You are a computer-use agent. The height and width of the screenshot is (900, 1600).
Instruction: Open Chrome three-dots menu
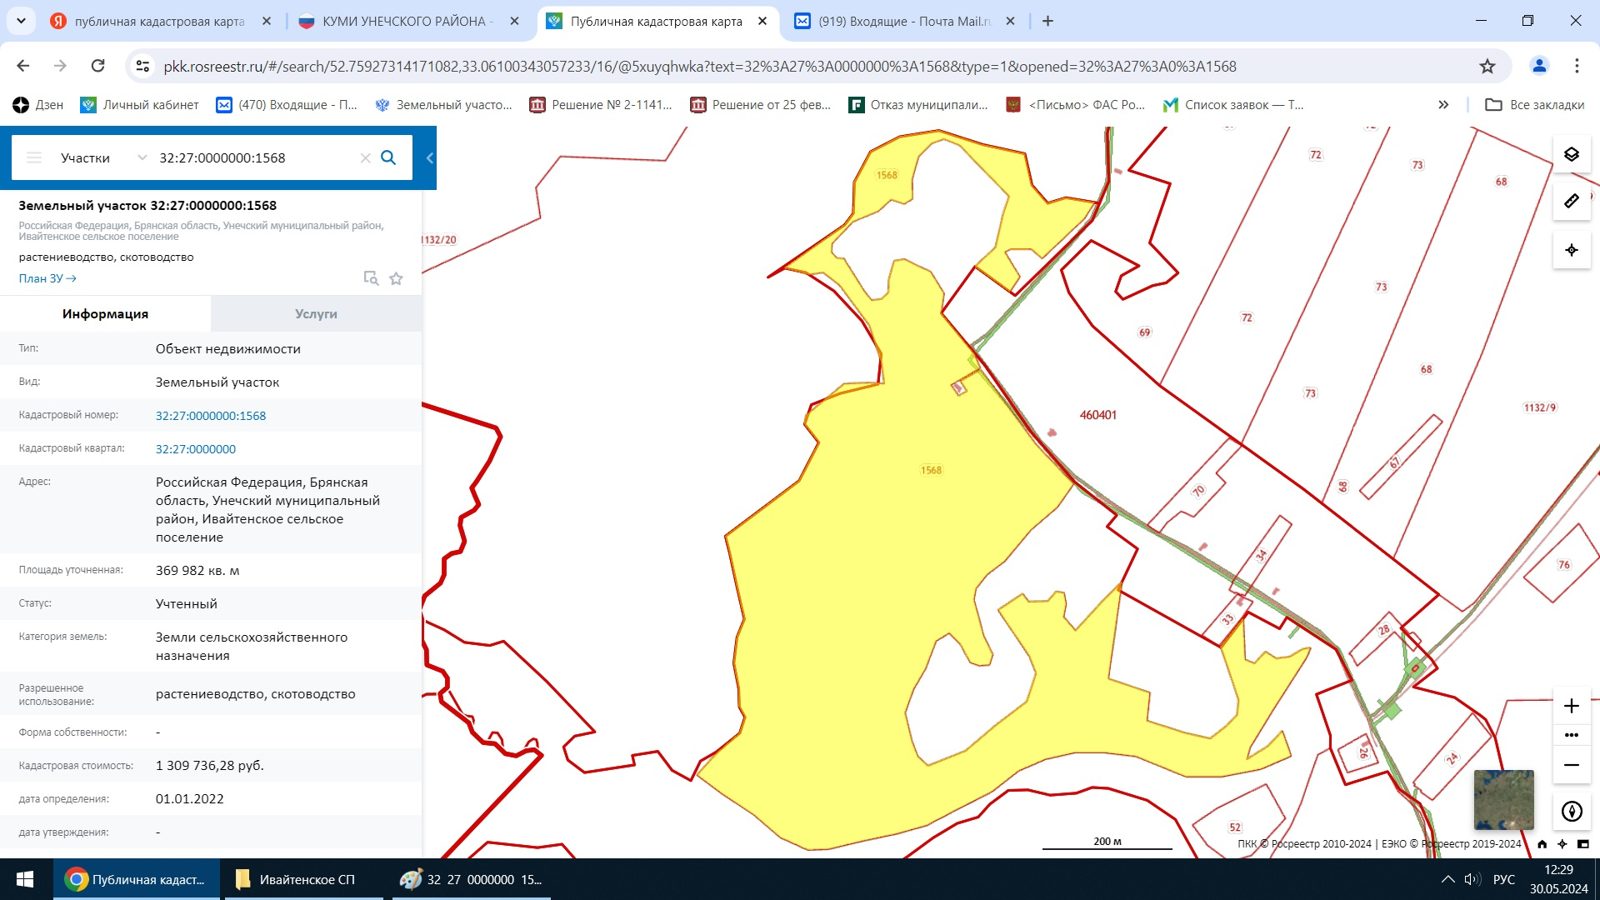pyautogui.click(x=1577, y=66)
